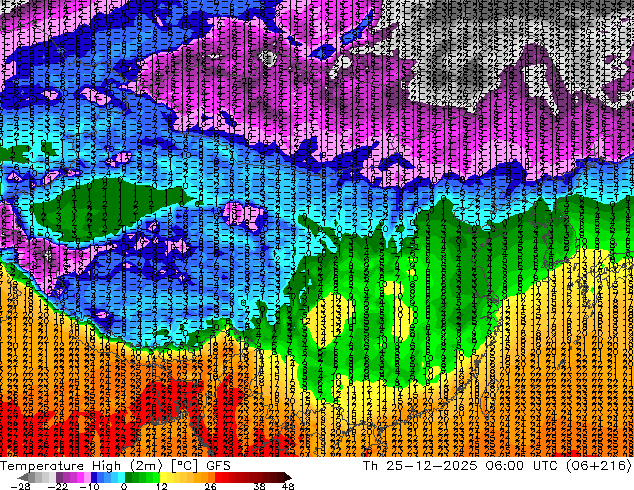Select the dark green swatch right of cyan

(x=128, y=477)
